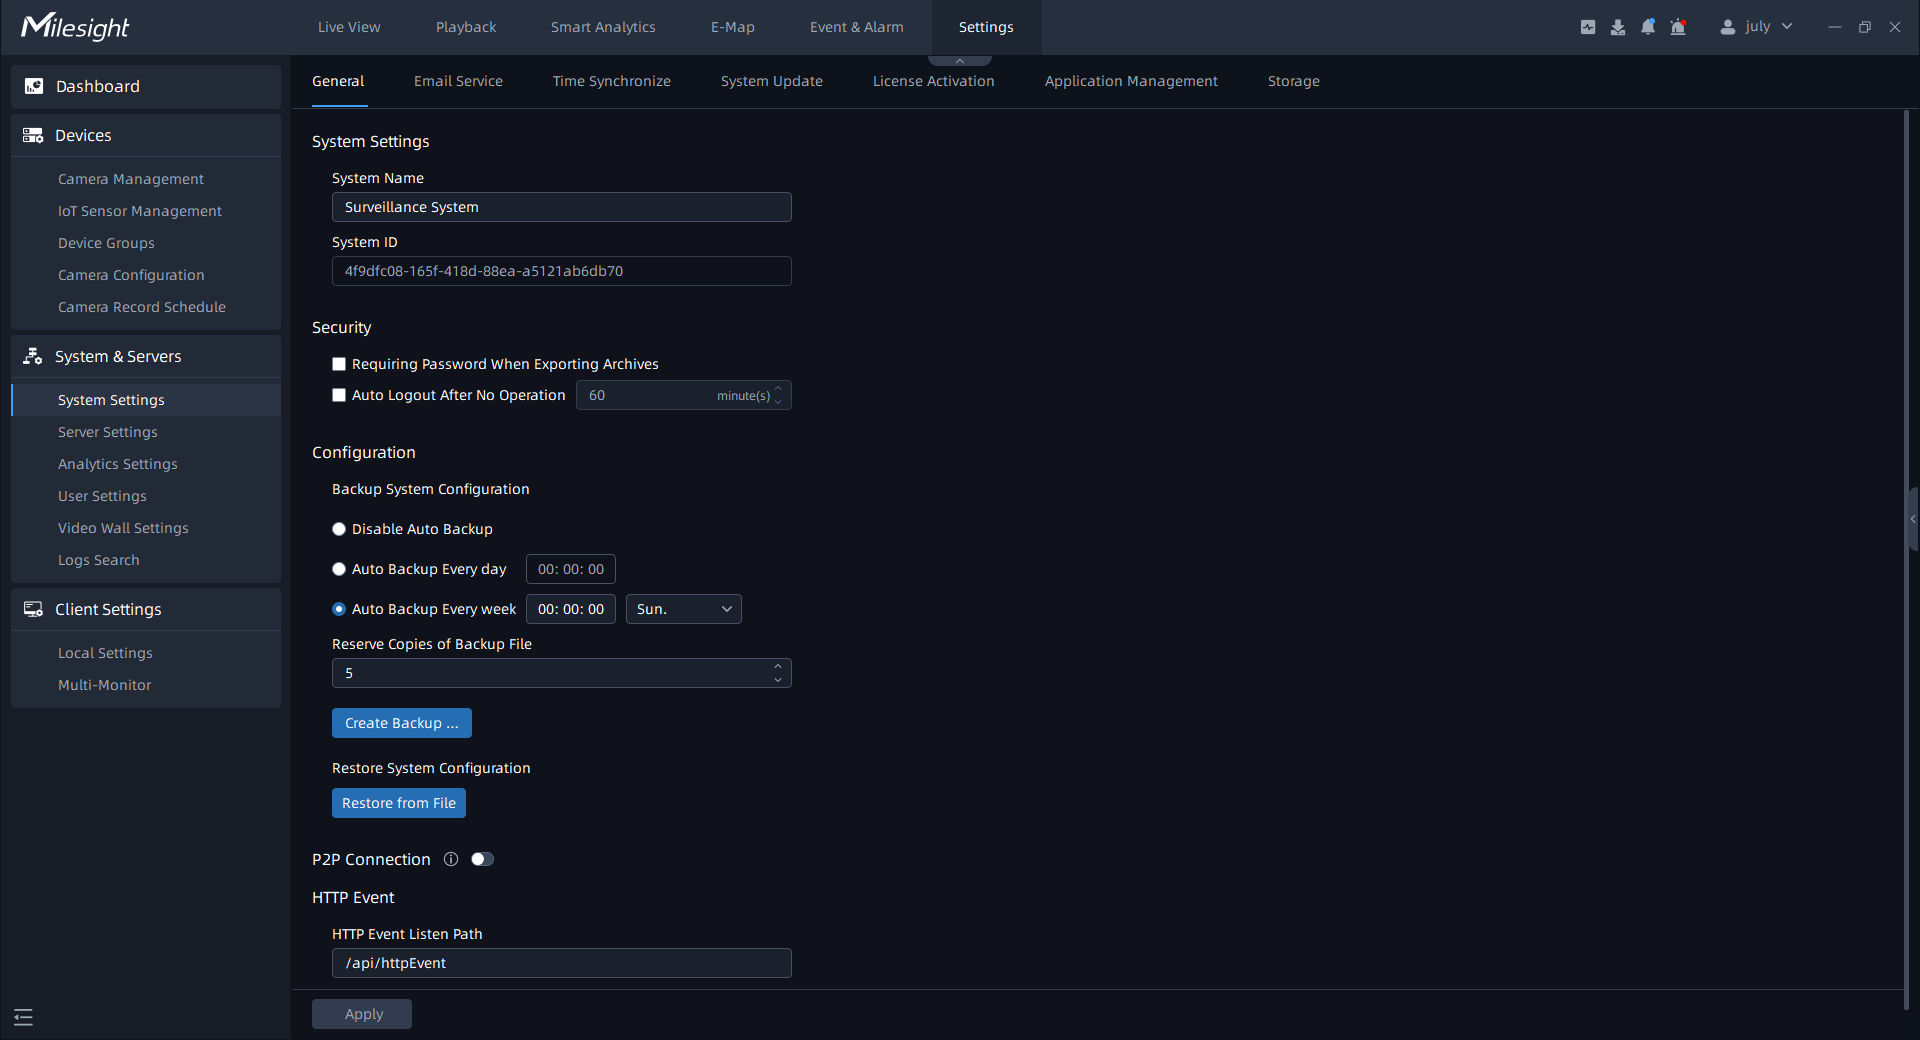1920x1040 pixels.
Task: Select Disable Auto Backup radio option
Action: 339,529
